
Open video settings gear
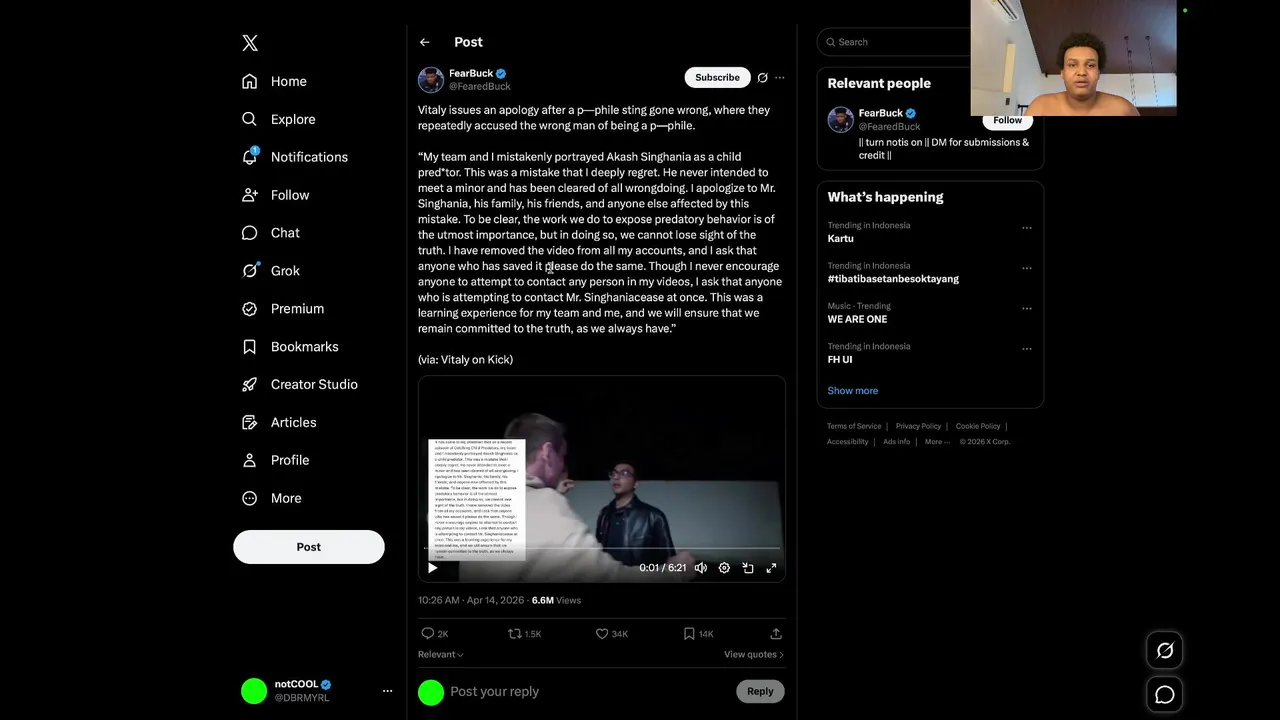tap(724, 568)
